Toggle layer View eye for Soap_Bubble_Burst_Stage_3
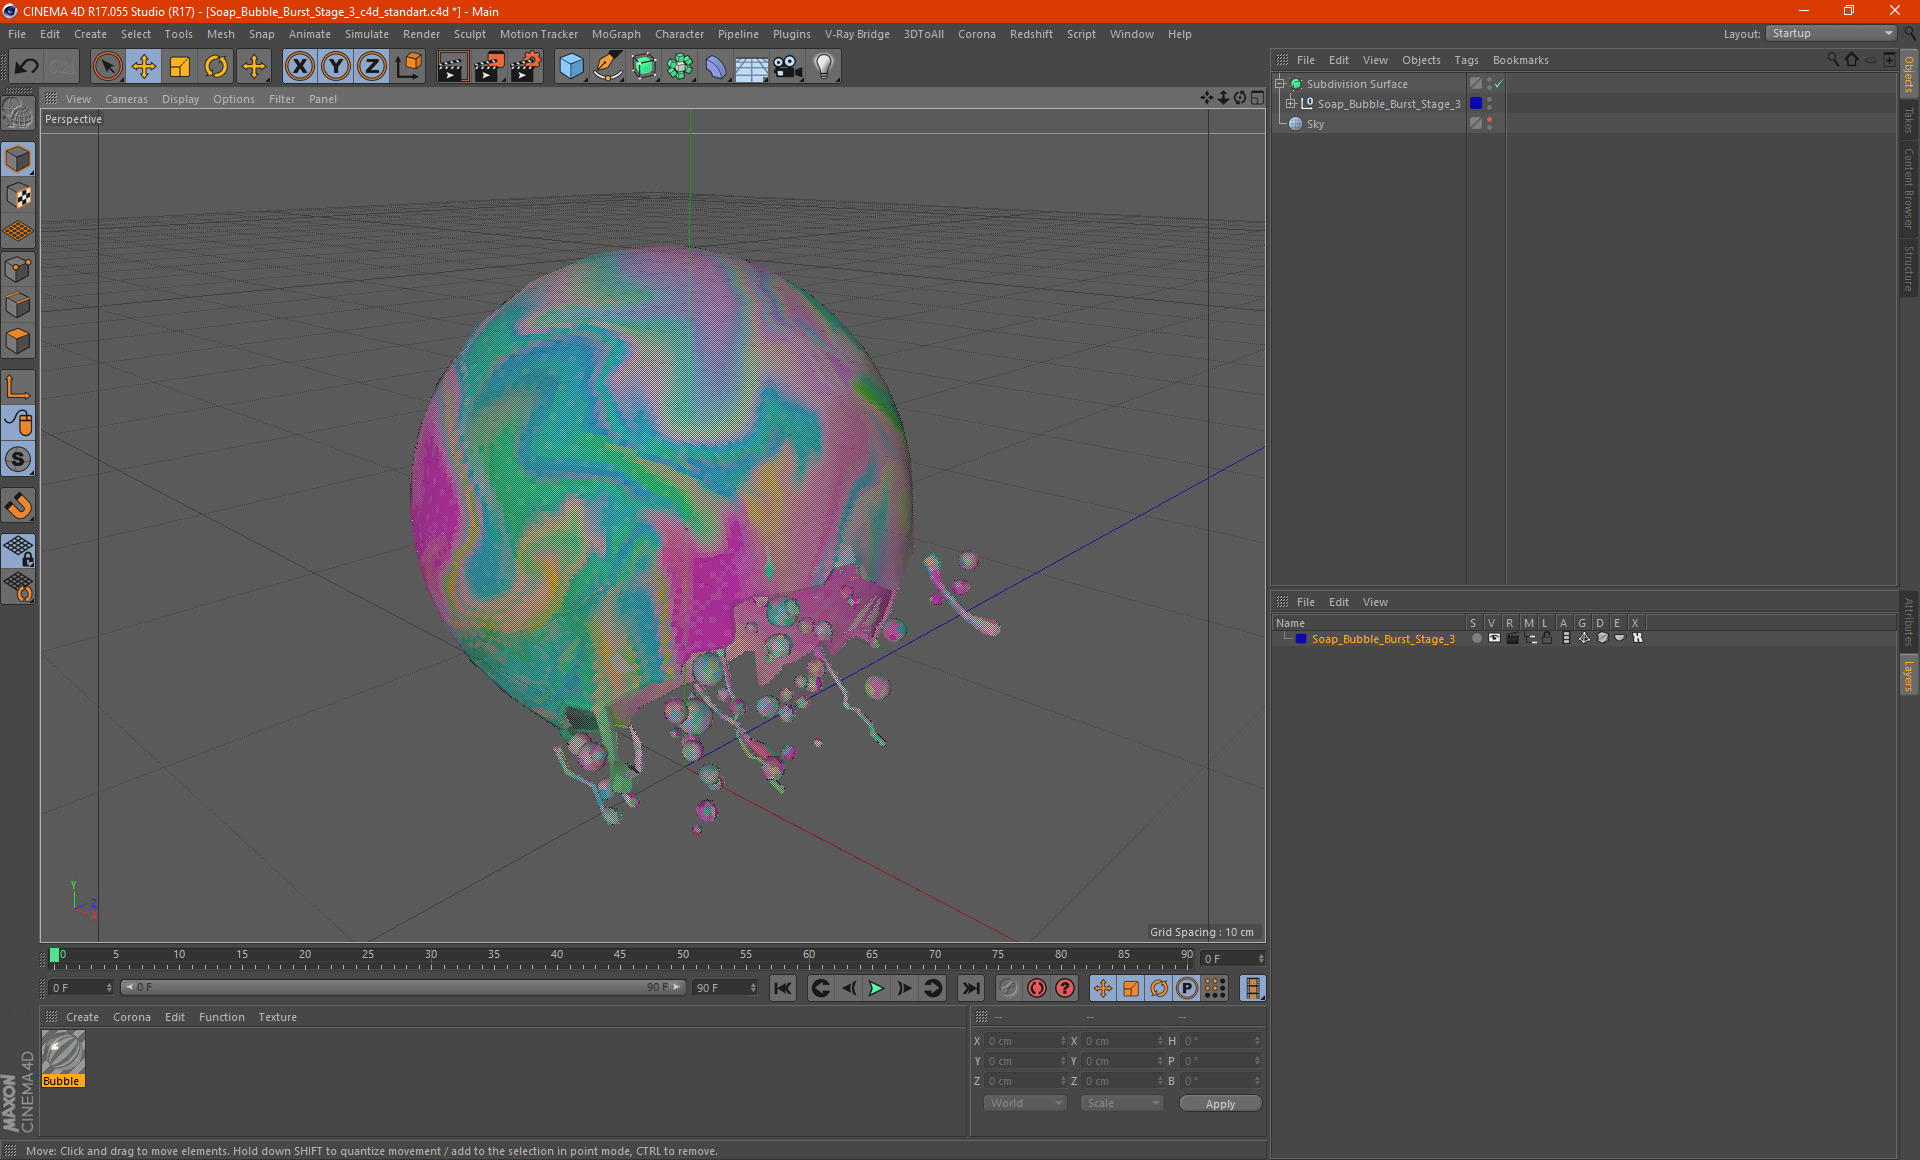Image resolution: width=1920 pixels, height=1160 pixels. click(1494, 638)
